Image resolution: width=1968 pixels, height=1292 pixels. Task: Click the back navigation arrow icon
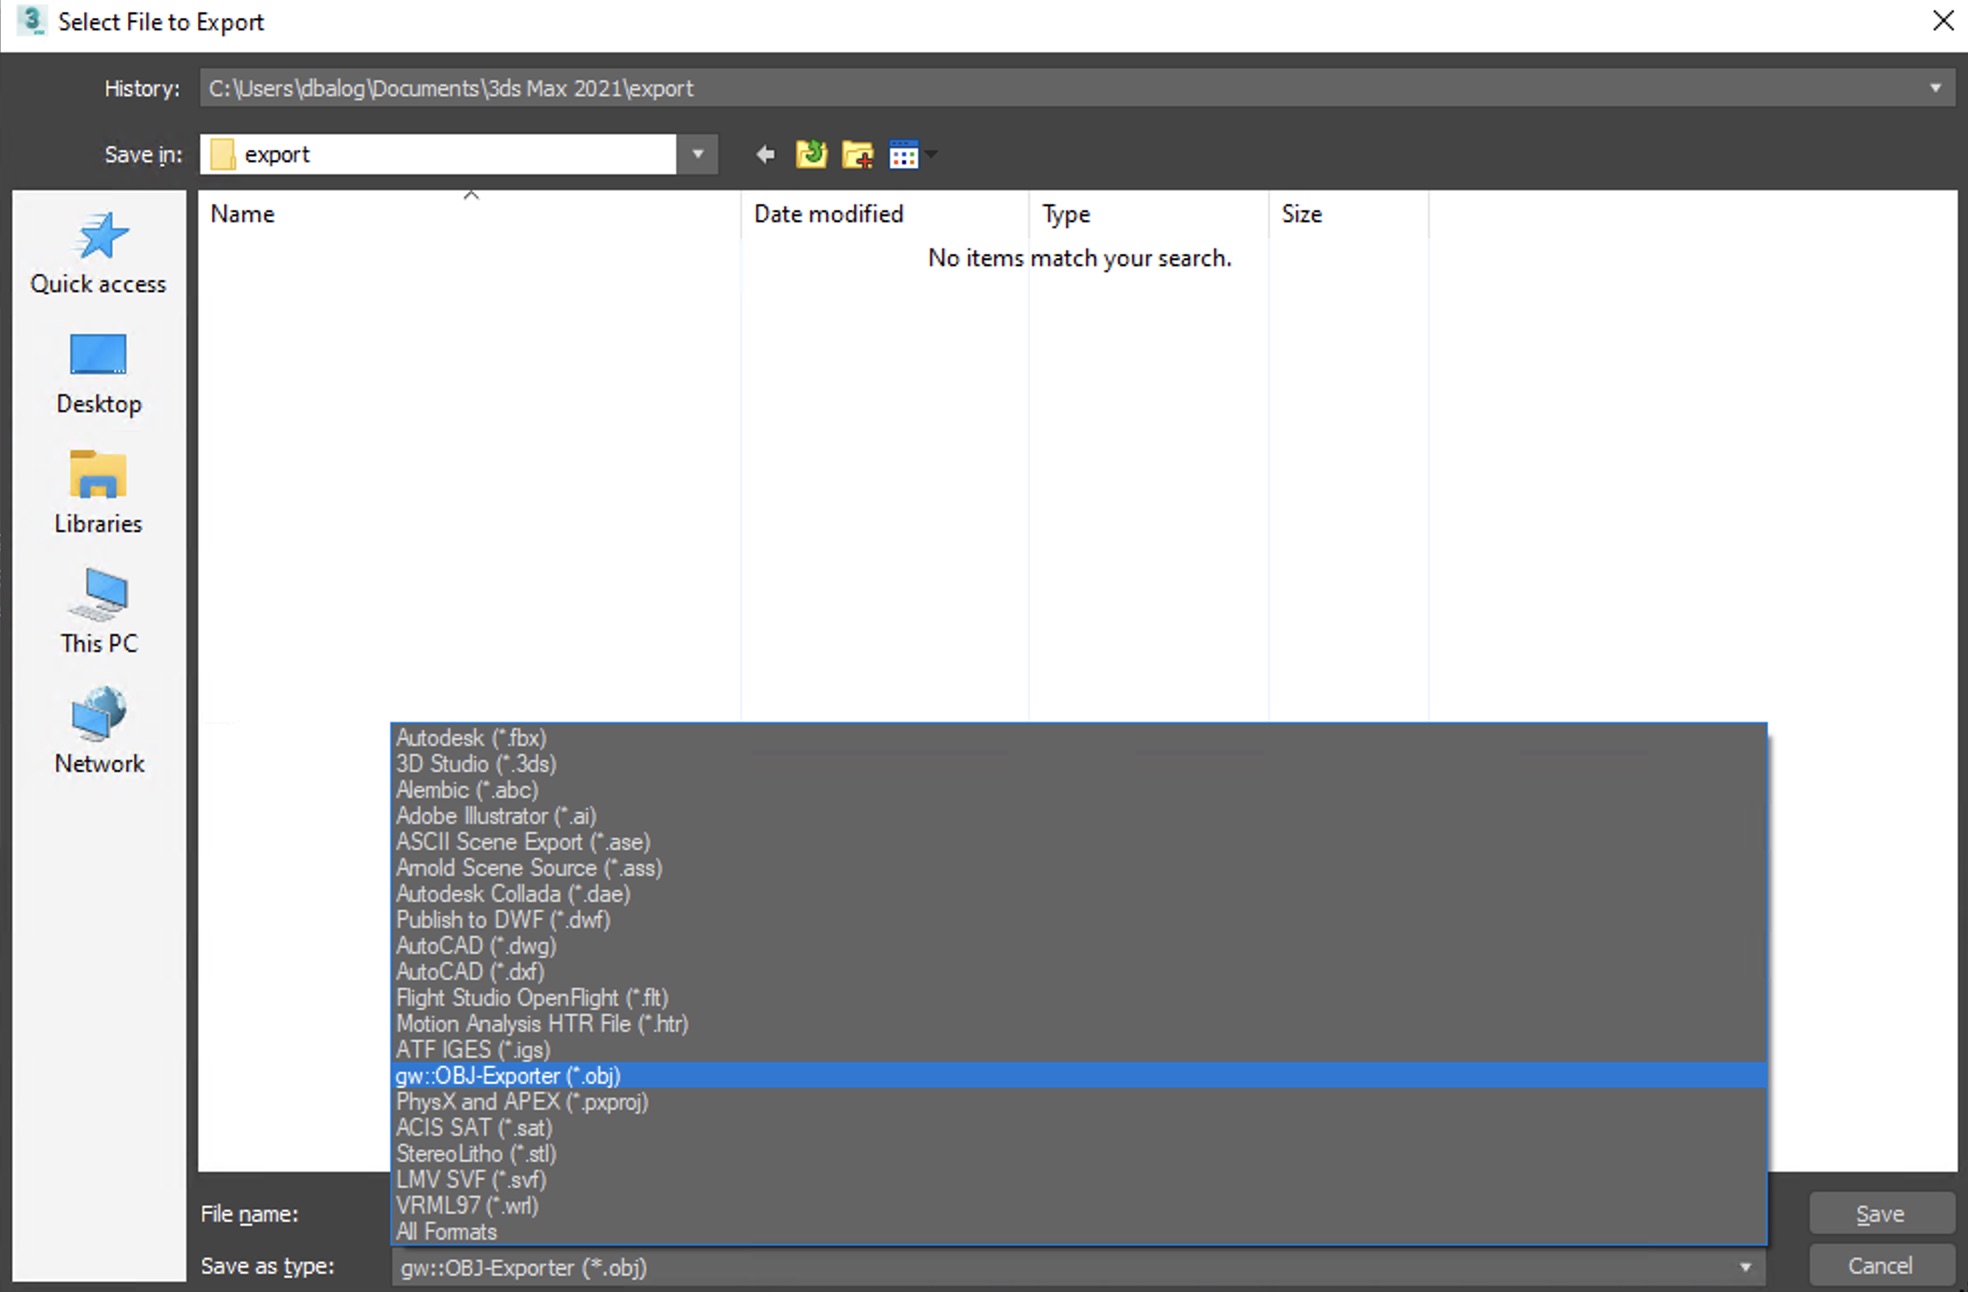tap(764, 154)
